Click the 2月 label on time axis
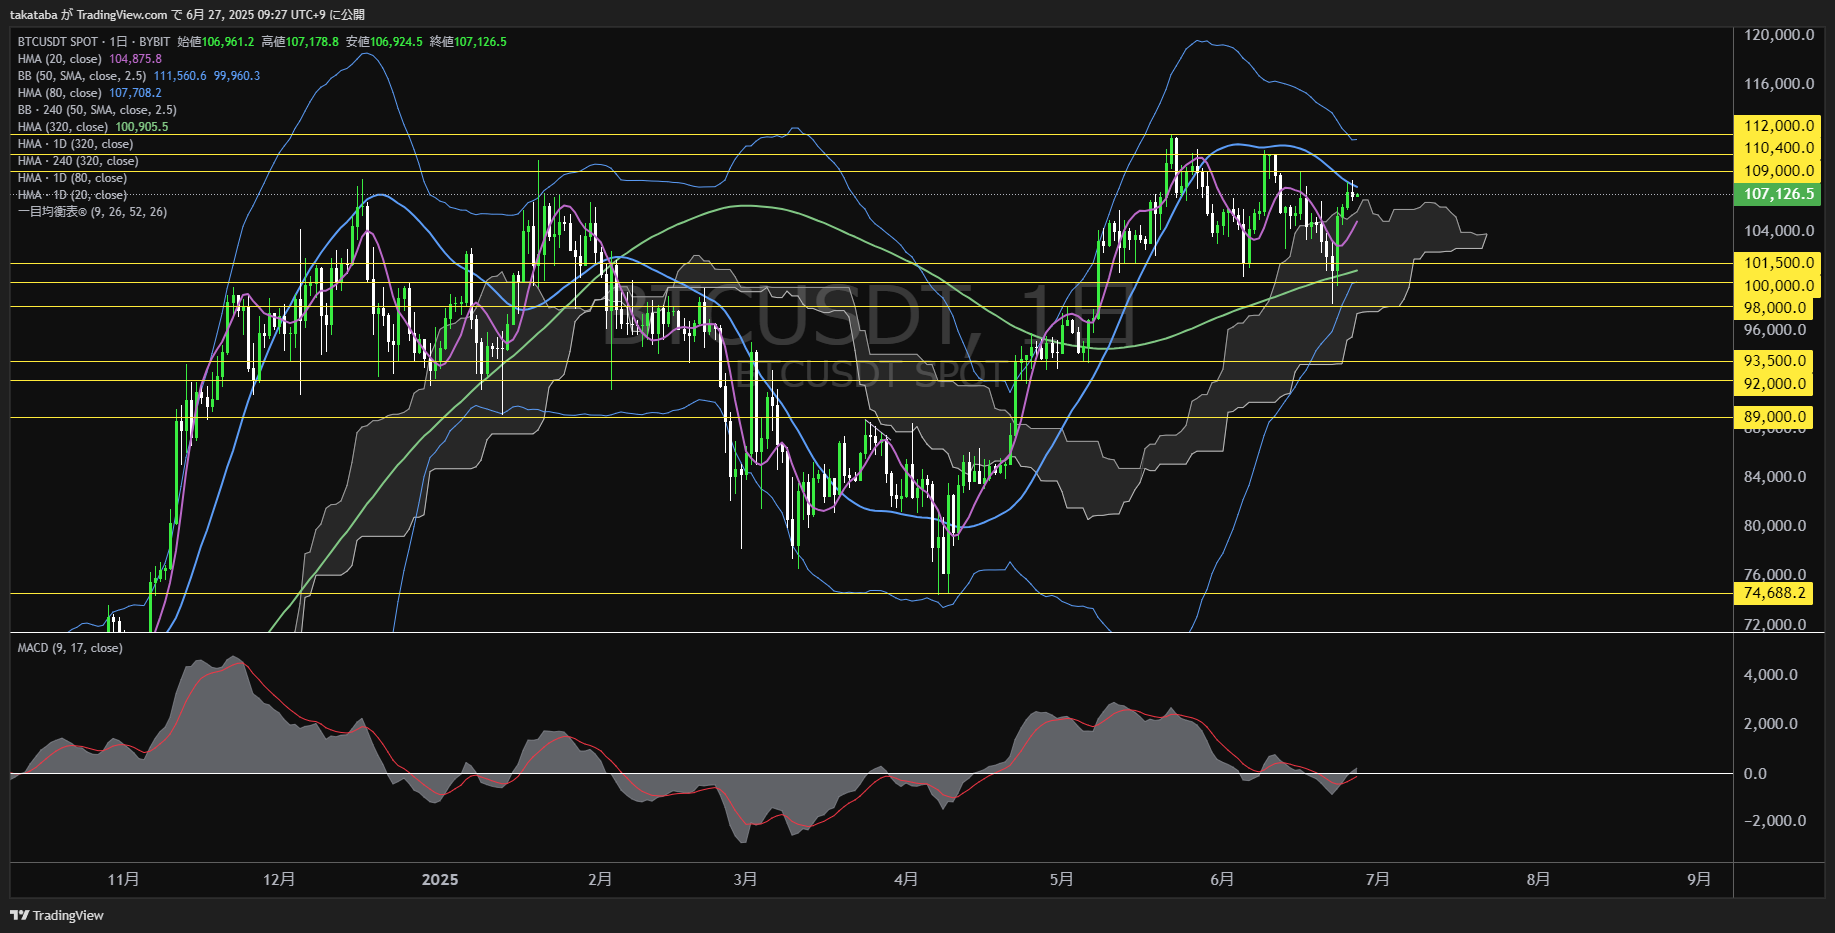The height and width of the screenshot is (933, 1835). point(600,879)
